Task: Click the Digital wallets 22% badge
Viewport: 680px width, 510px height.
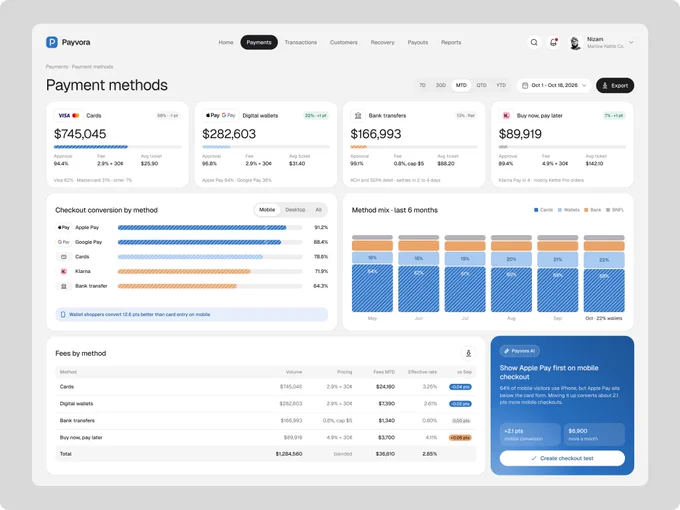Action: 316,115
